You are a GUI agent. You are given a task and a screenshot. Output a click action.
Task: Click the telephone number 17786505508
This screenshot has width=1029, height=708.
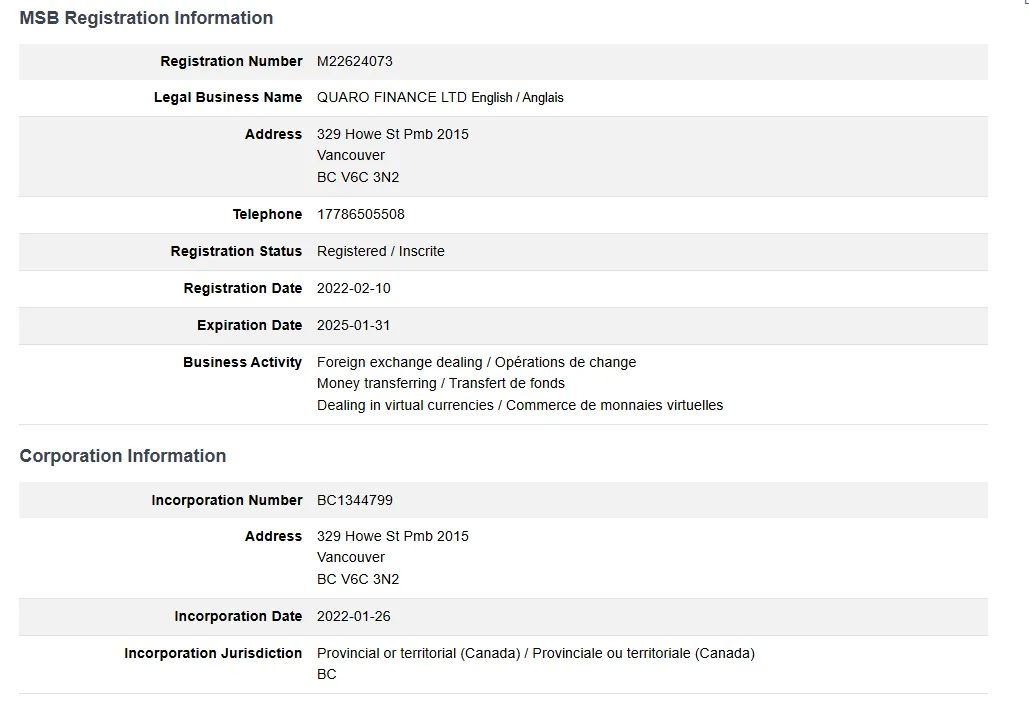[360, 214]
